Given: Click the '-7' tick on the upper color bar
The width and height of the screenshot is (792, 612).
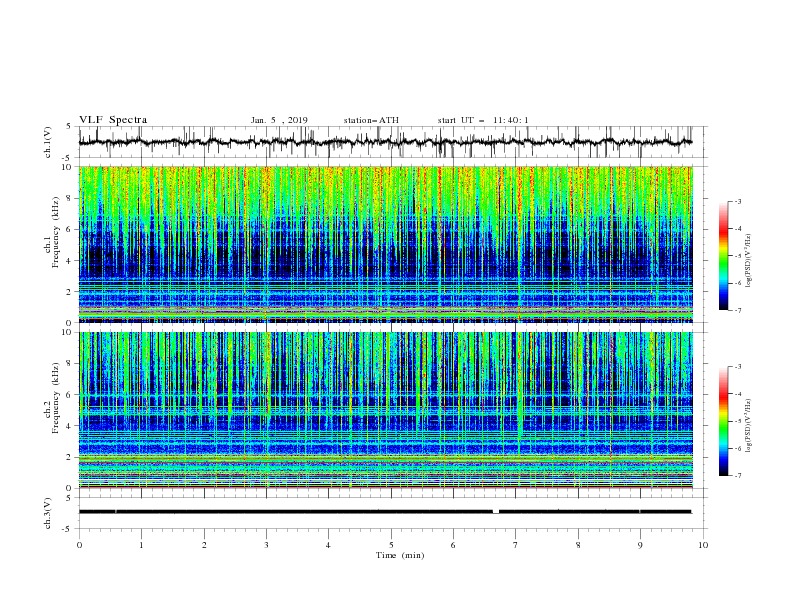Looking at the screenshot, I should (x=737, y=310).
